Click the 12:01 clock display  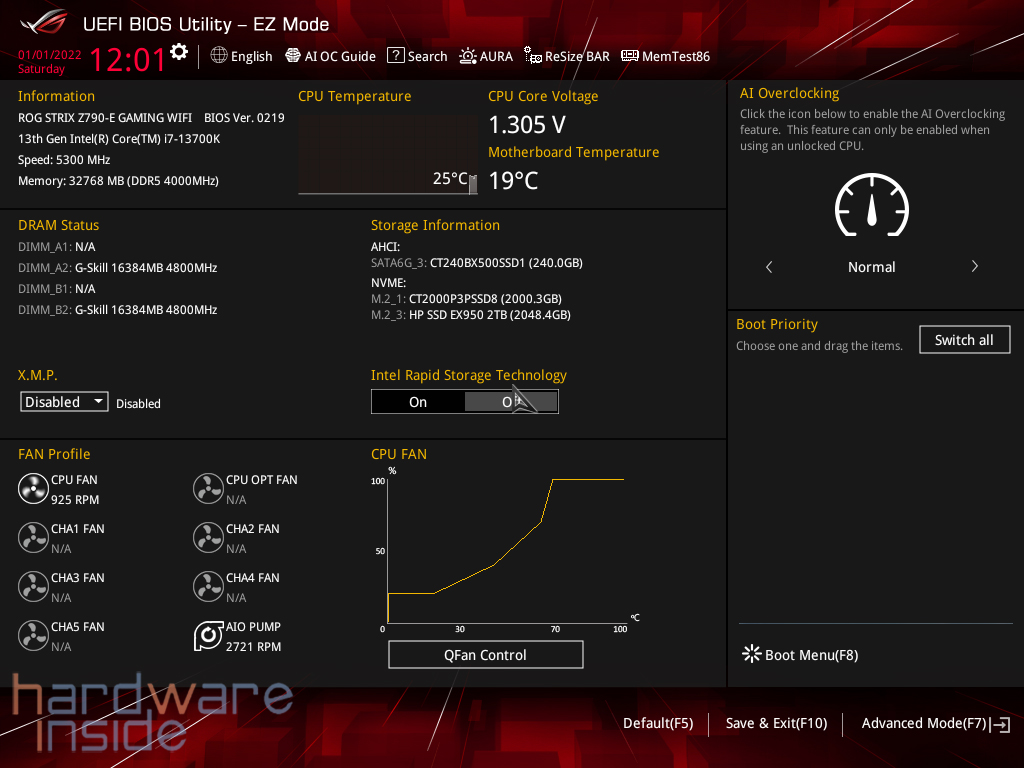127,60
